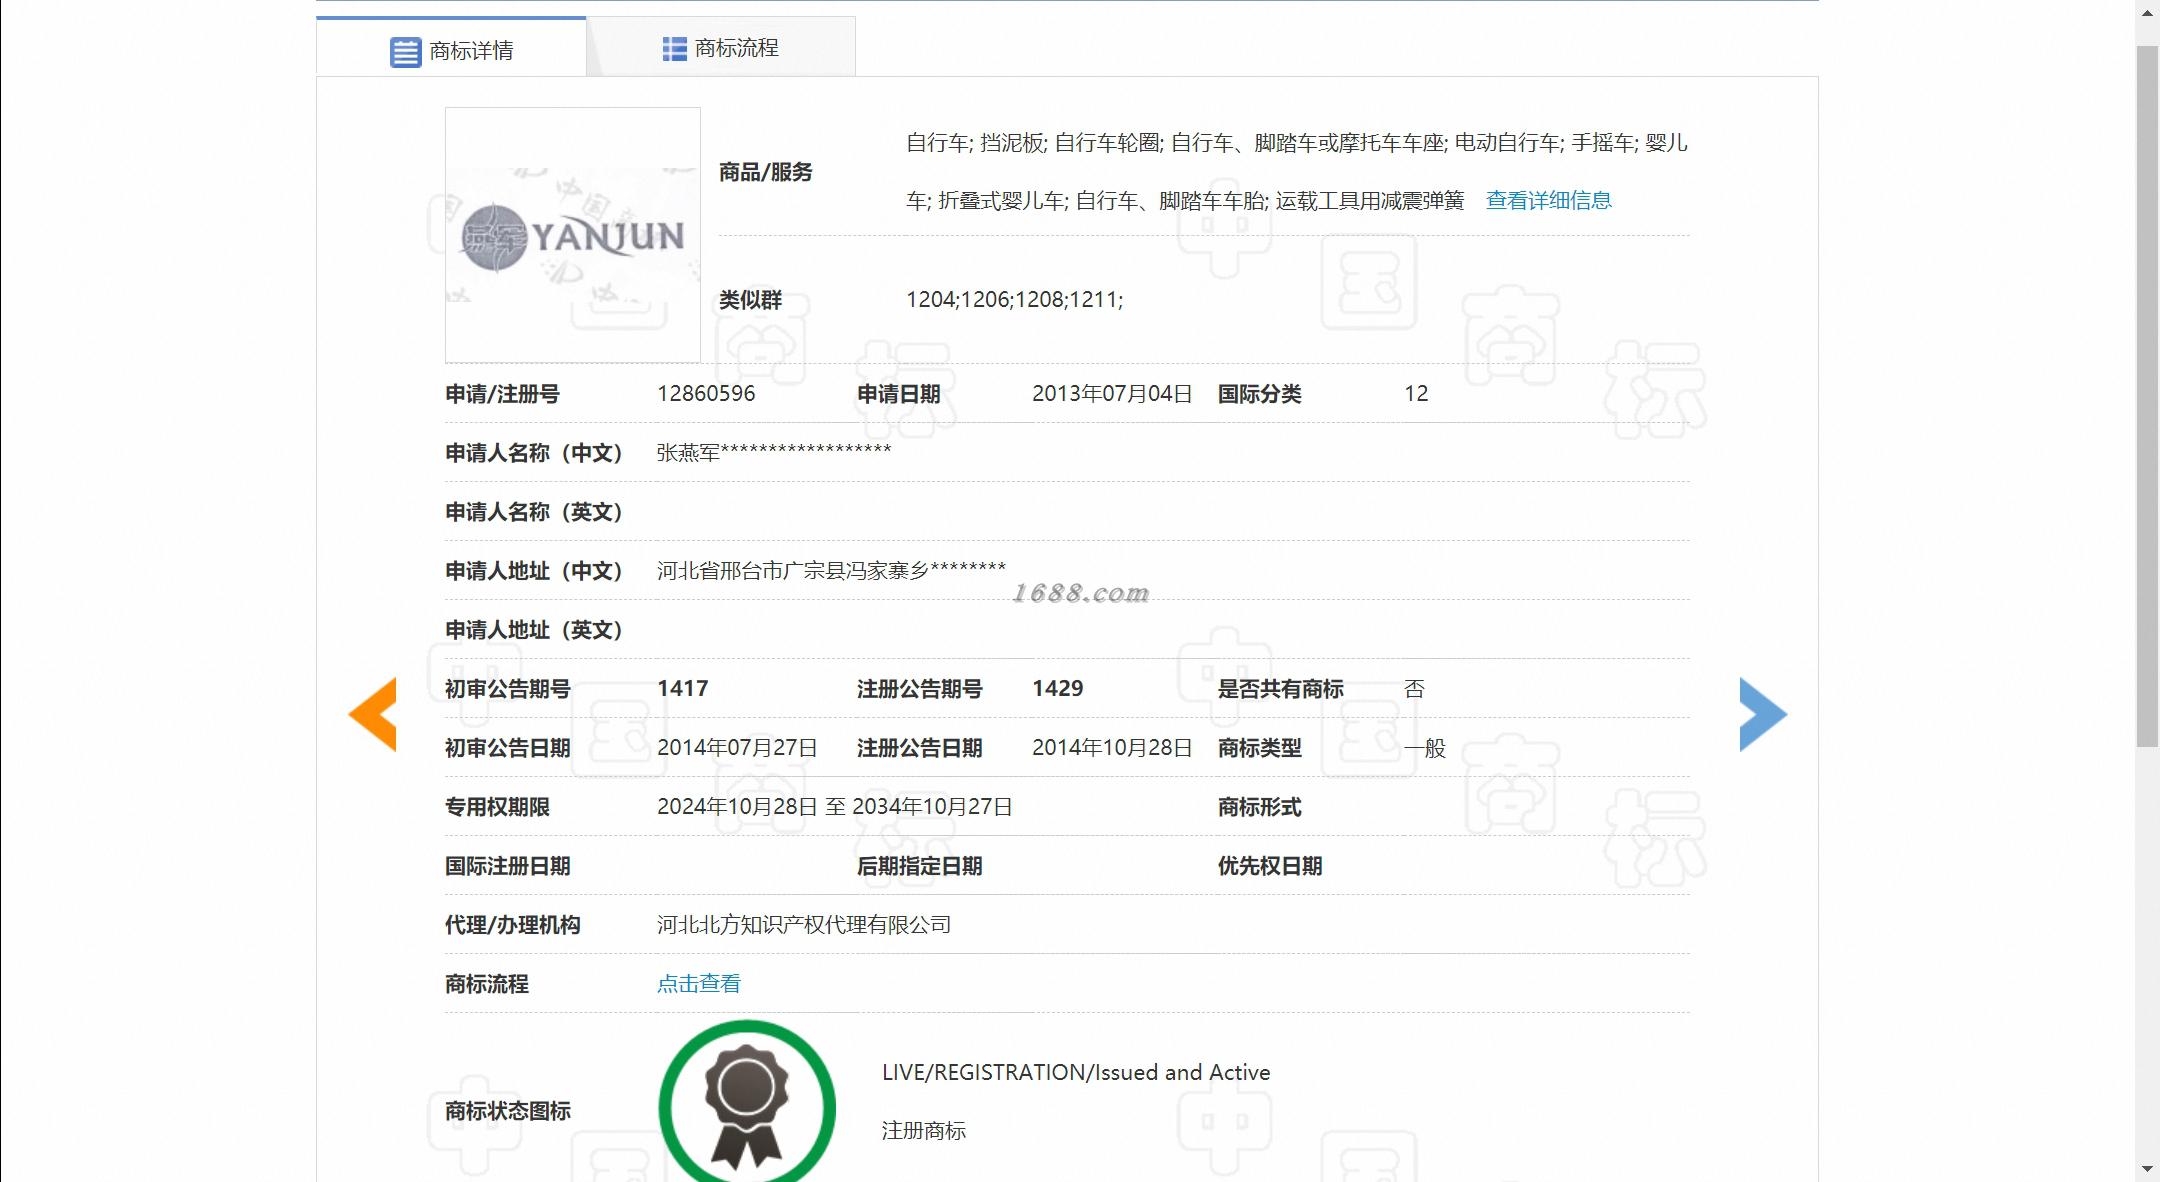Screen dimensions: 2160x1182
Task: Click the green registered-trademark ribbon badge
Action: tap(746, 1104)
